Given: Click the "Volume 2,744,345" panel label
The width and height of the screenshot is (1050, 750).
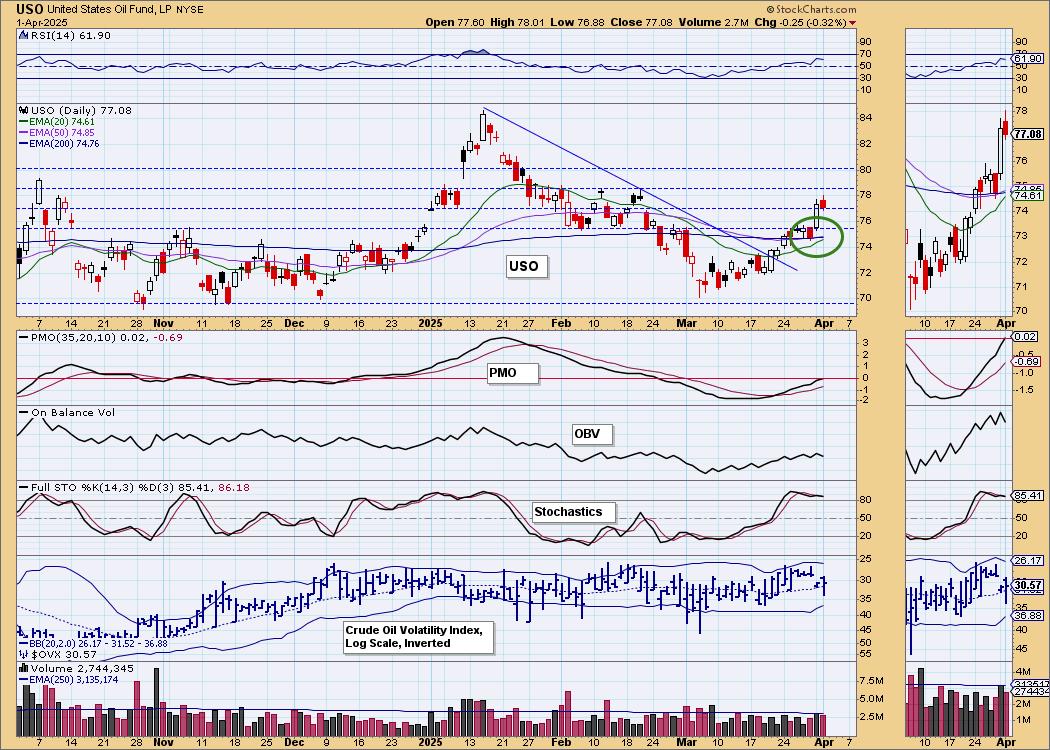Looking at the screenshot, I should pos(82,668).
